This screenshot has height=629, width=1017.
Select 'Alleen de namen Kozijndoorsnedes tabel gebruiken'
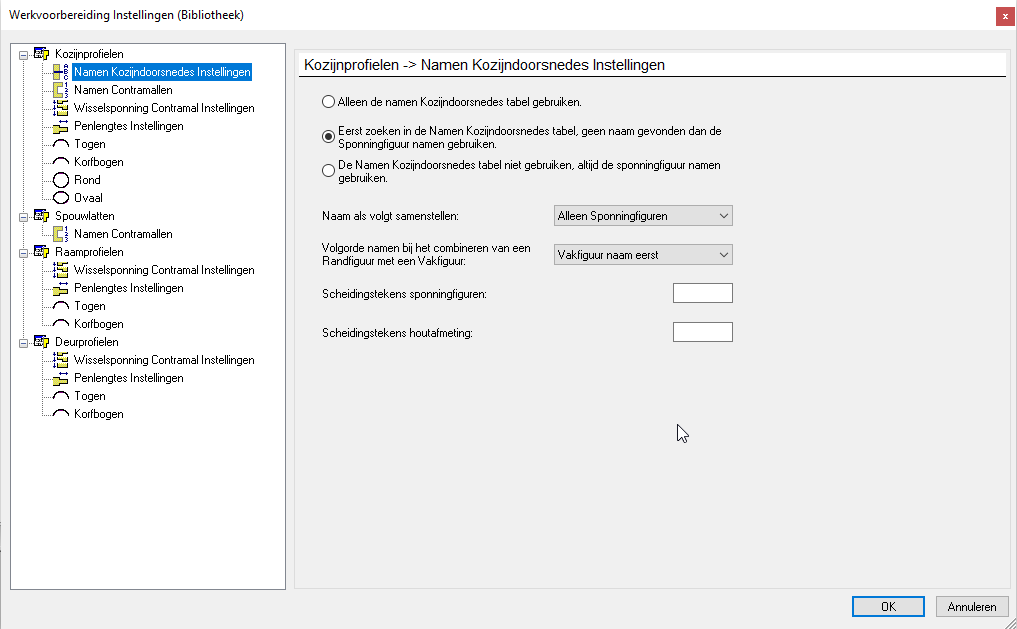pos(327,101)
